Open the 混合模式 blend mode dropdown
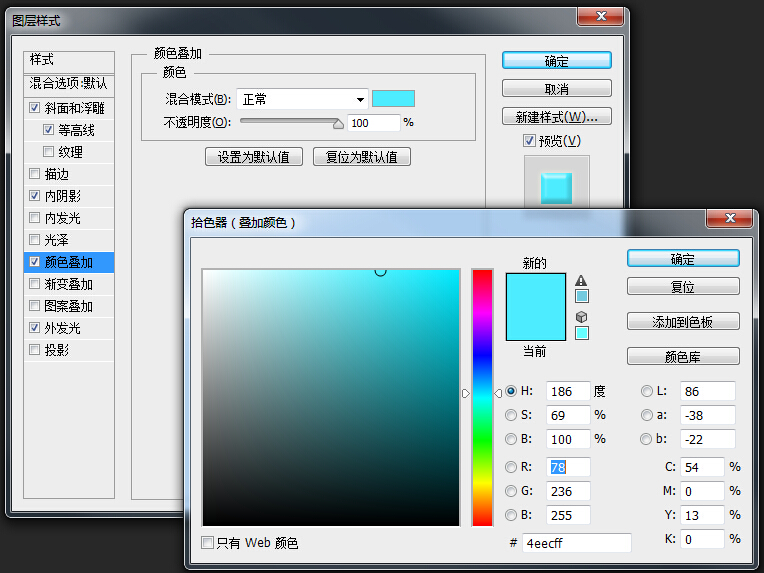Viewport: 764px width, 573px height. click(x=303, y=99)
